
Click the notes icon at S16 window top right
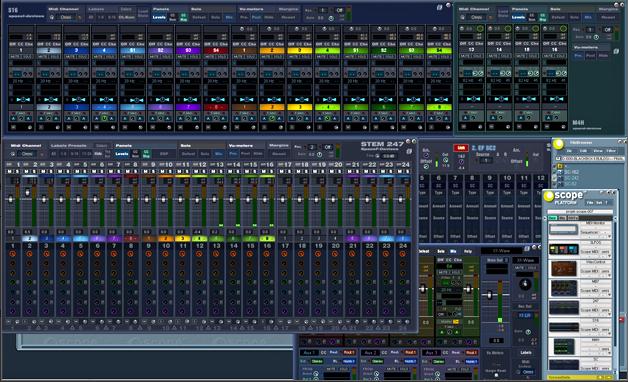tap(439, 8)
